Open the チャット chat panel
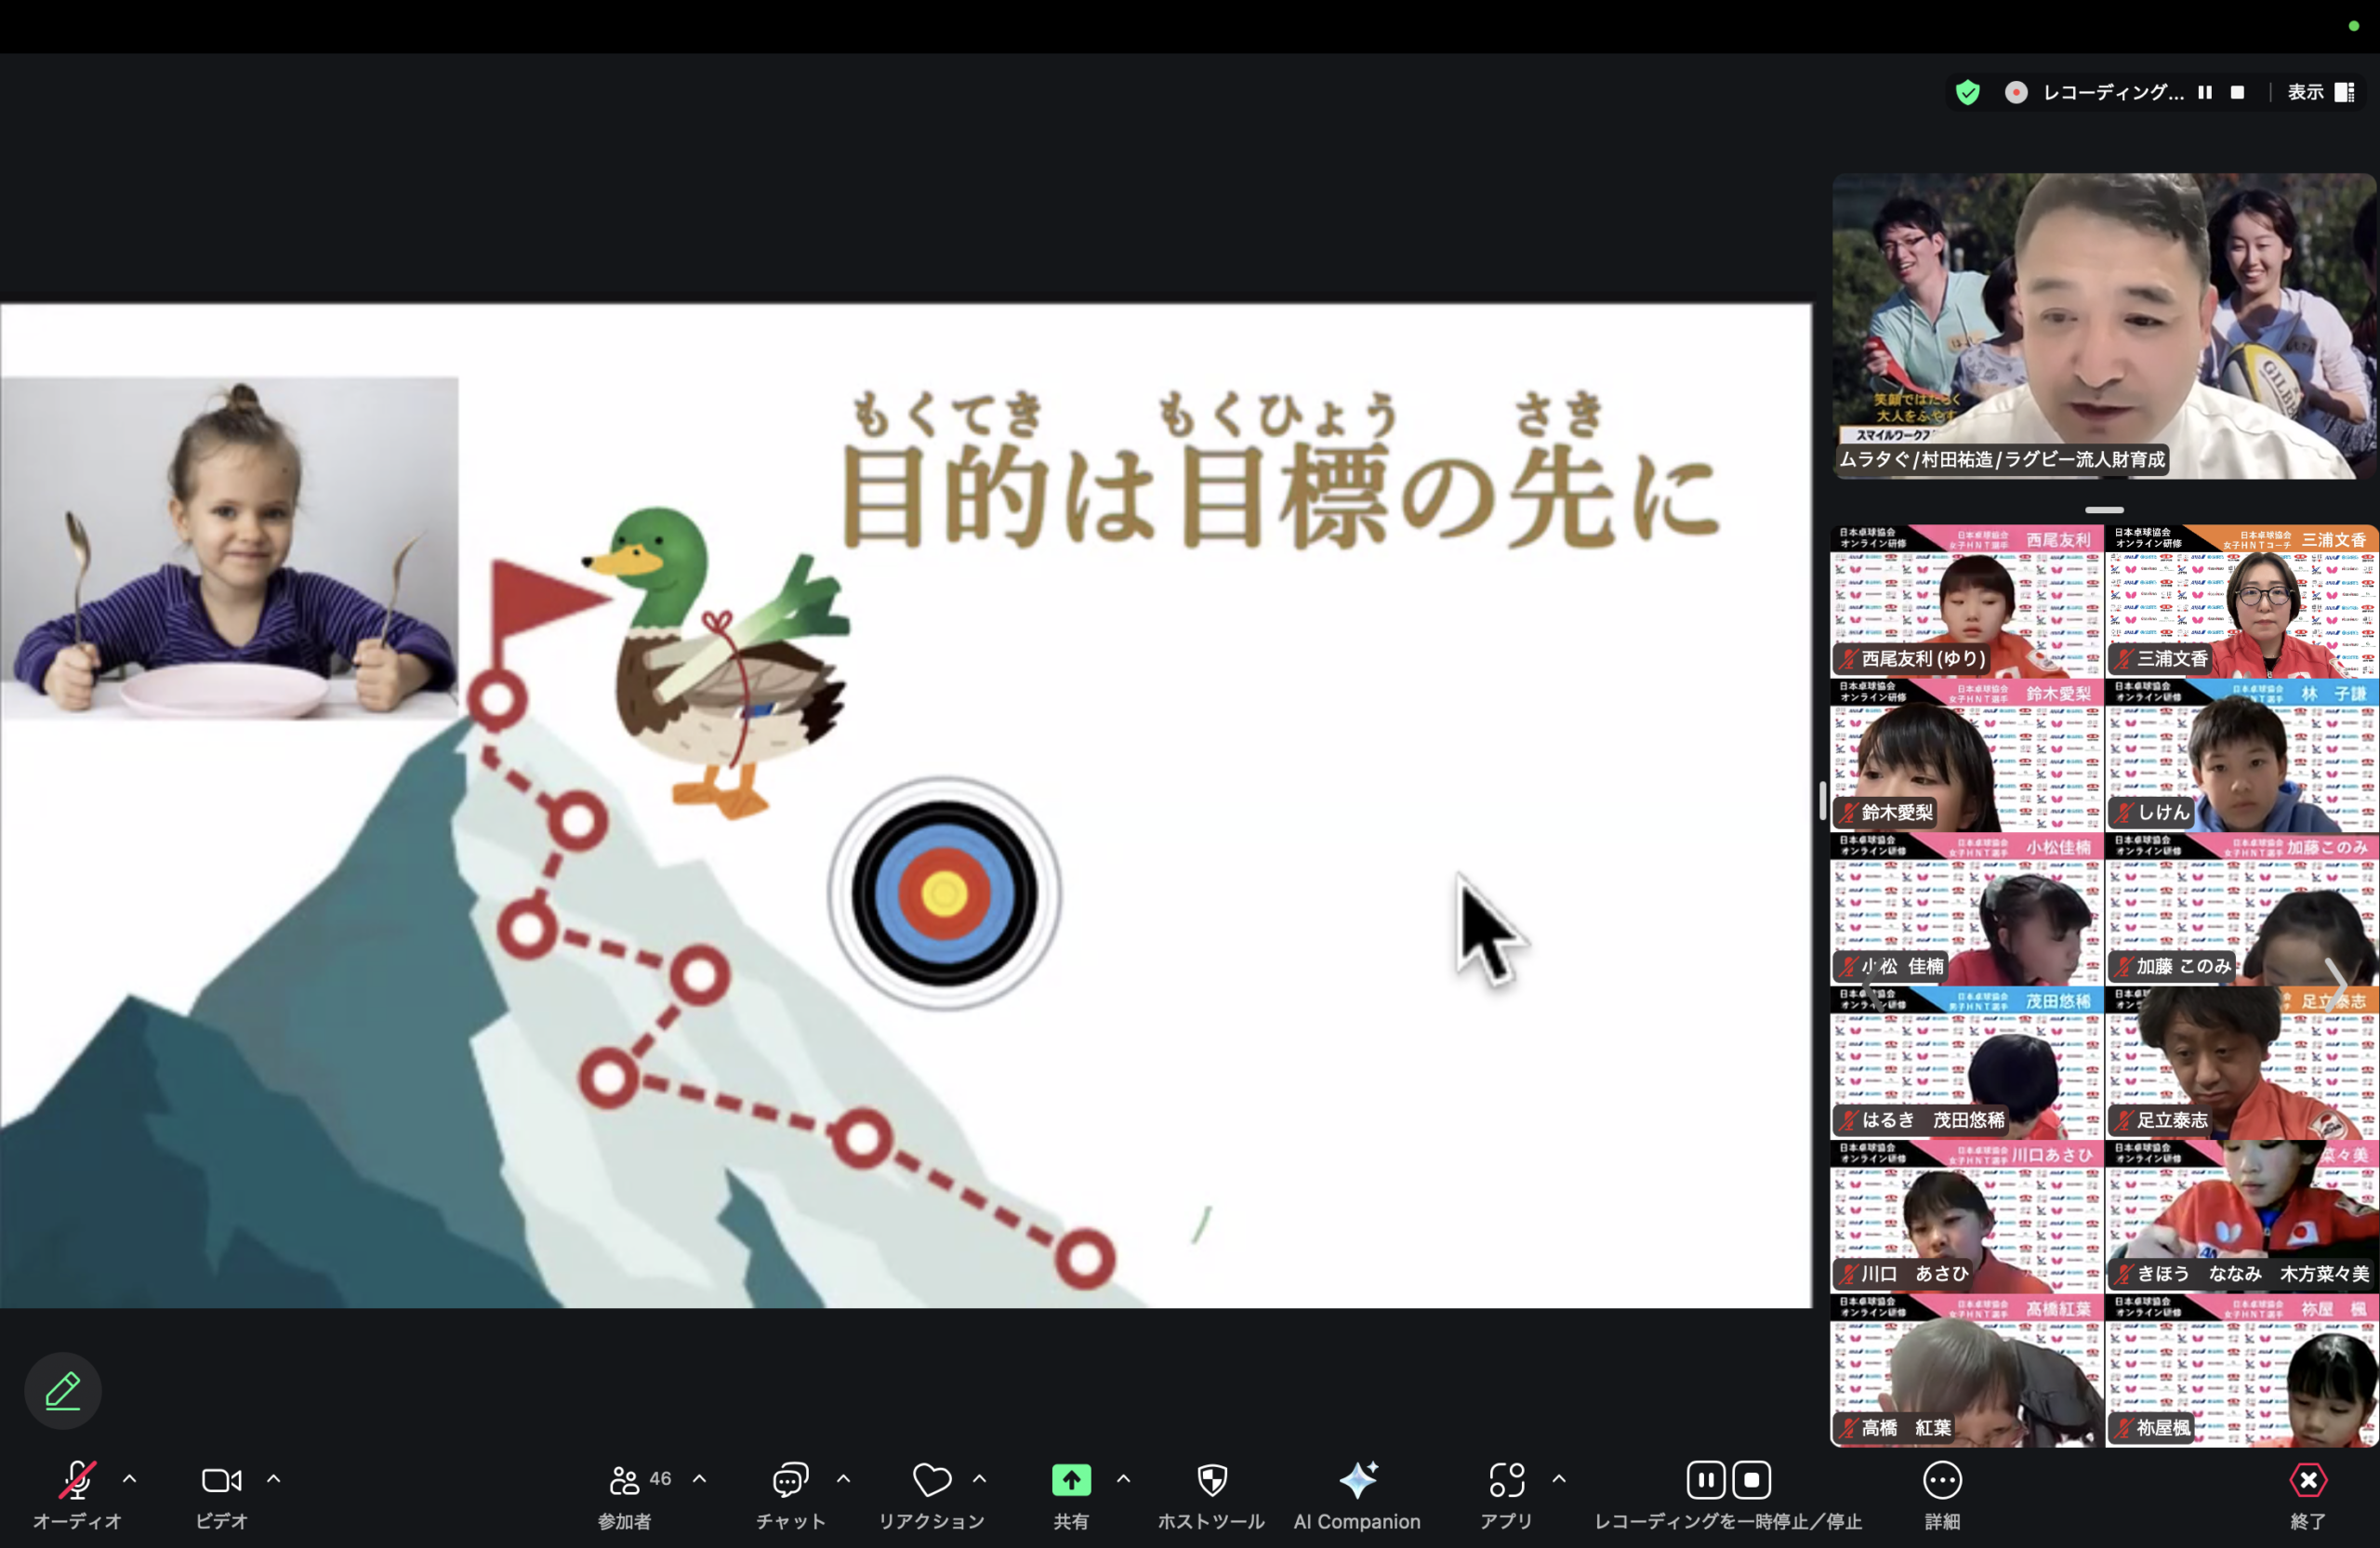2380x1548 pixels. point(789,1481)
